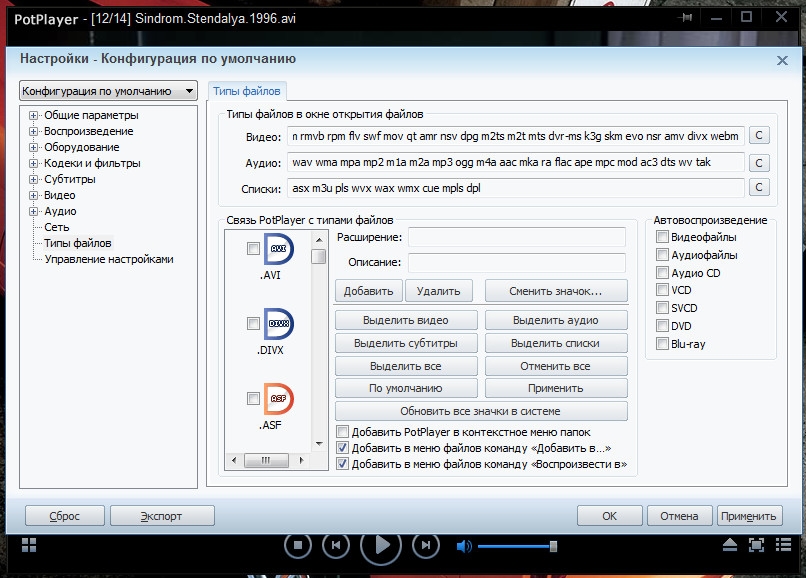
Task: Click the Расширение input field
Action: click(x=516, y=237)
